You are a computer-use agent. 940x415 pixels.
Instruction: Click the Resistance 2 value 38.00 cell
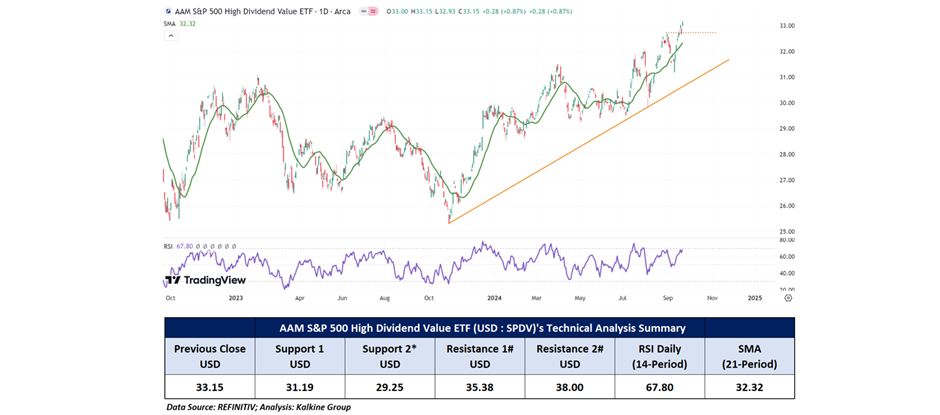point(570,387)
